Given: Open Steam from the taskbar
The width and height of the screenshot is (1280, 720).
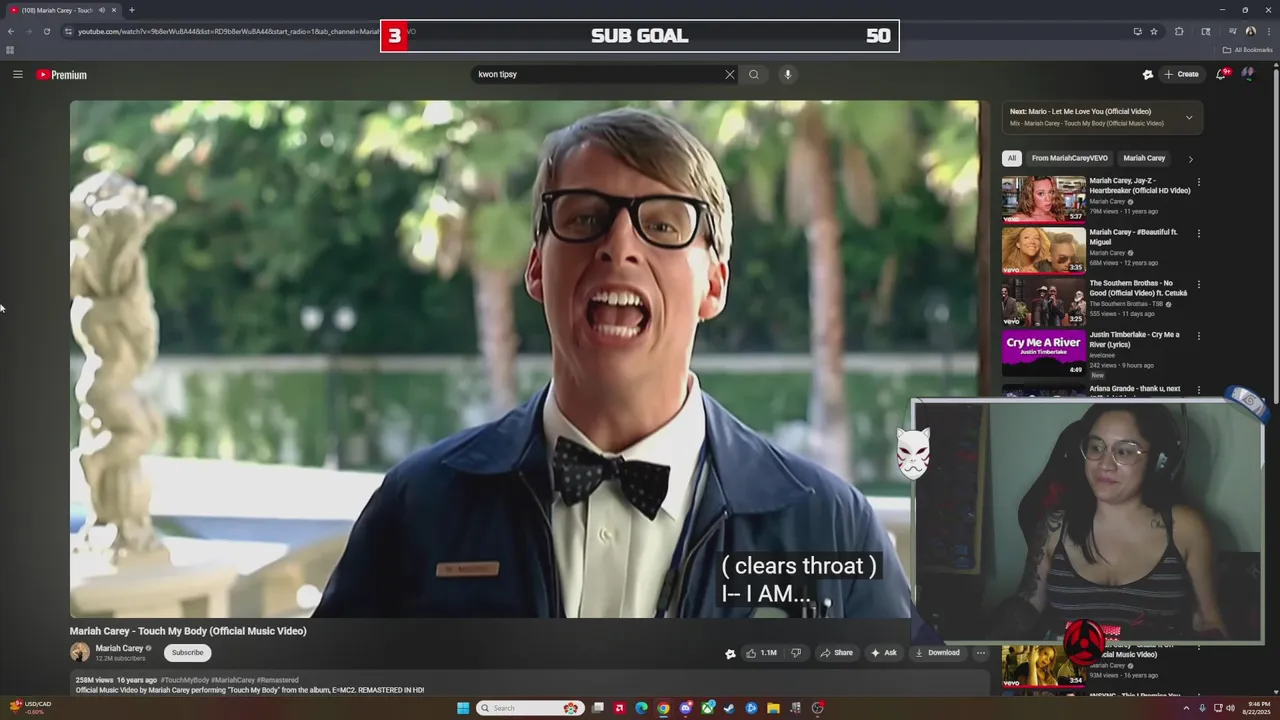Looking at the screenshot, I should coord(729,708).
